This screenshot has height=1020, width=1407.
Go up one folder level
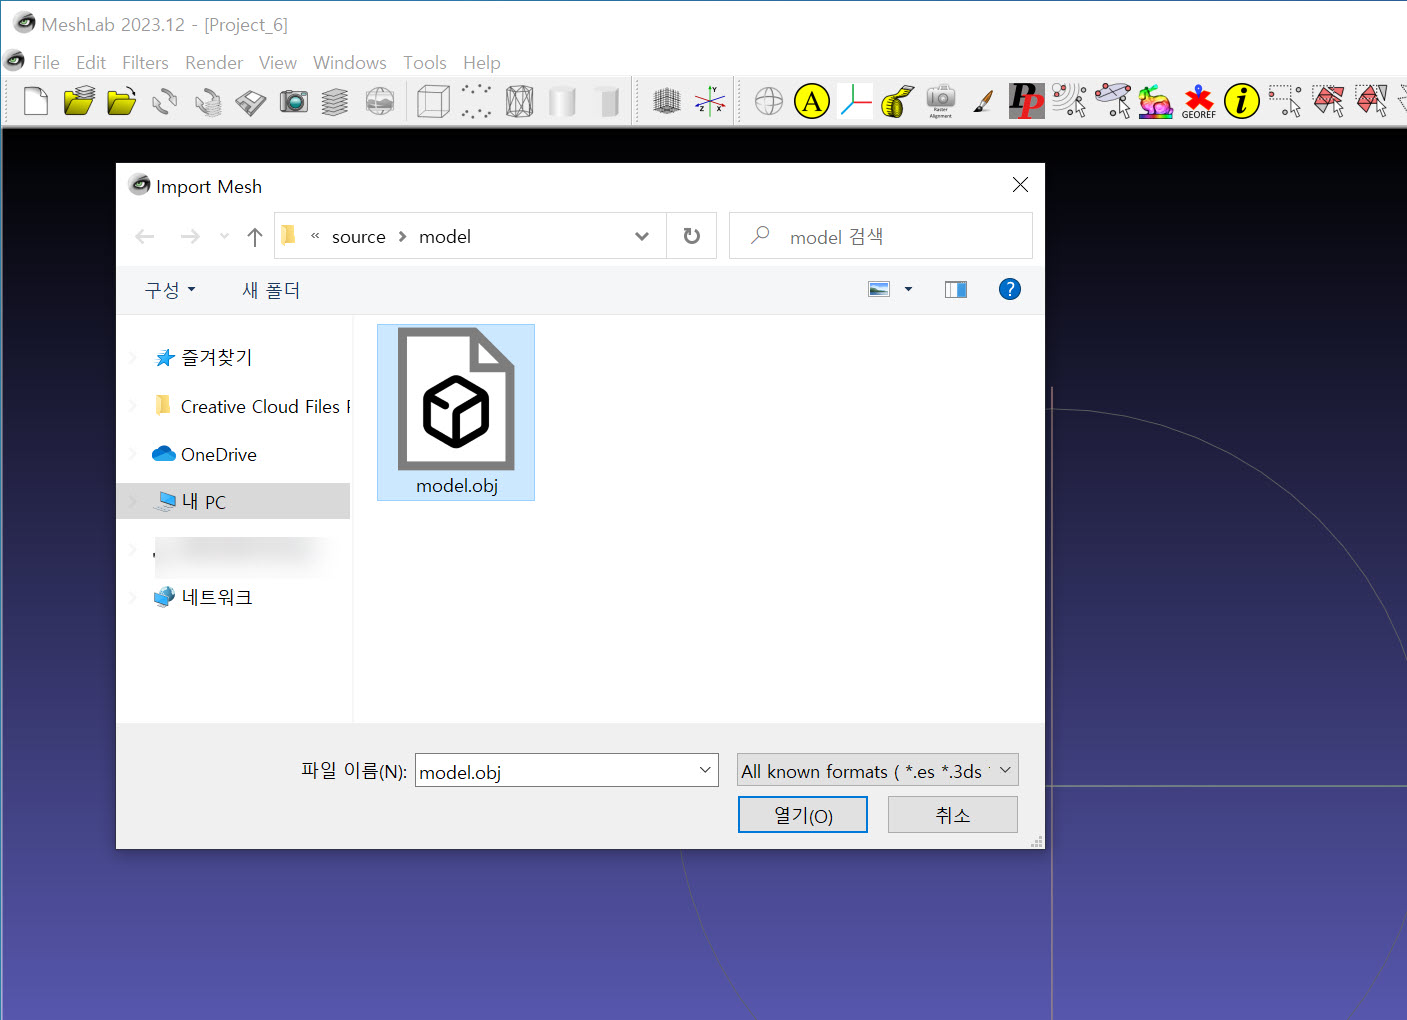click(x=255, y=237)
